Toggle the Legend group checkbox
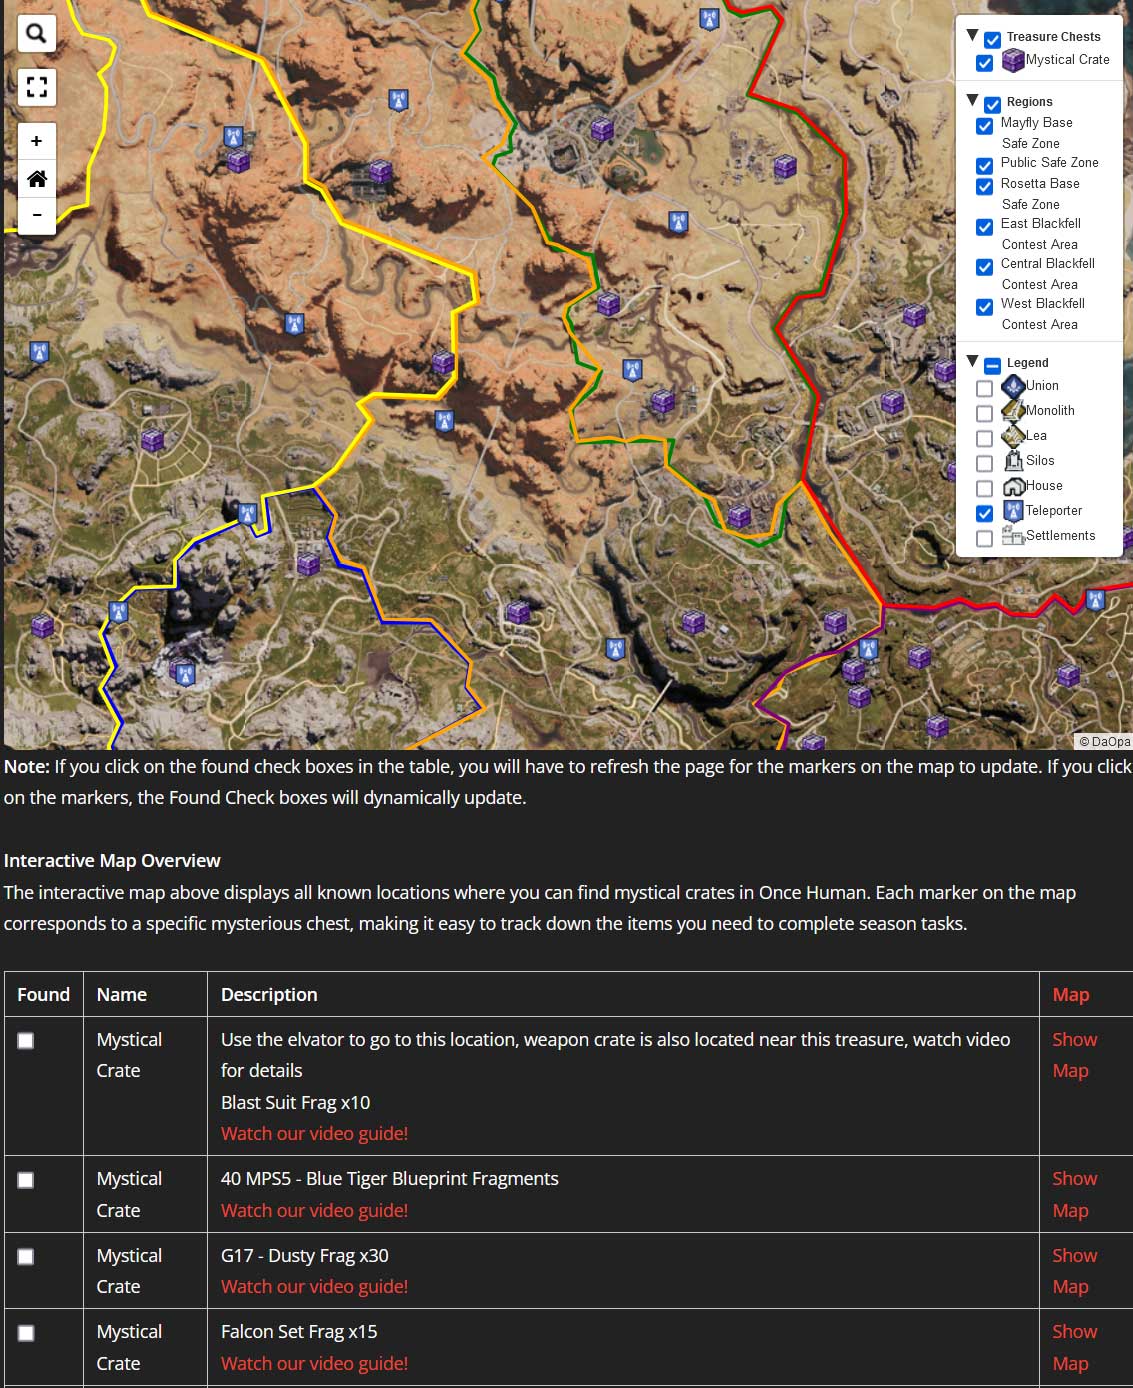The height and width of the screenshot is (1388, 1133). pos(992,366)
